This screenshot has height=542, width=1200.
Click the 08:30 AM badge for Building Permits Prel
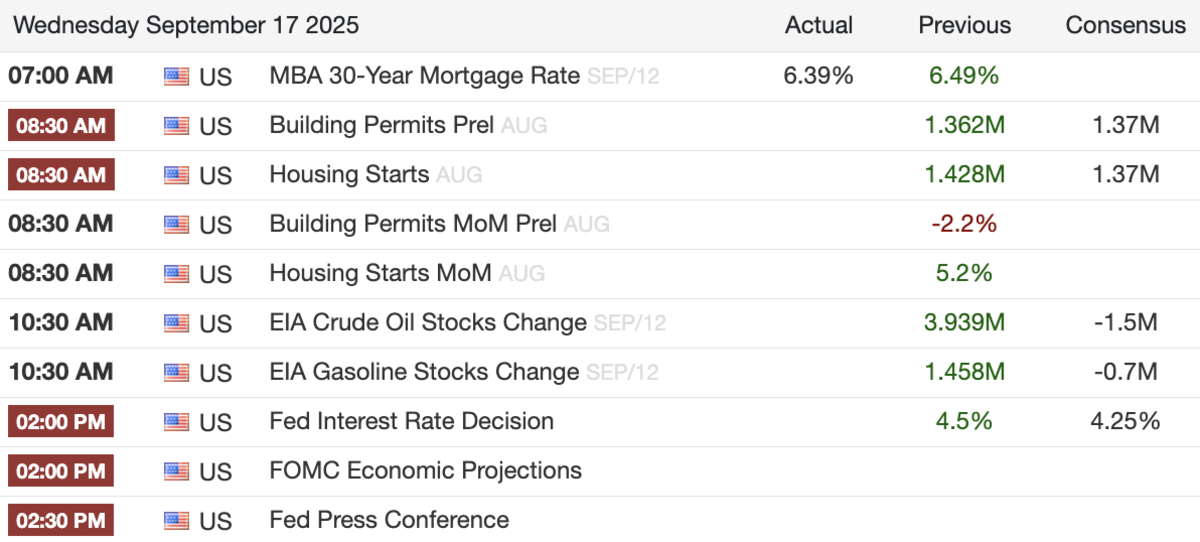click(x=61, y=126)
